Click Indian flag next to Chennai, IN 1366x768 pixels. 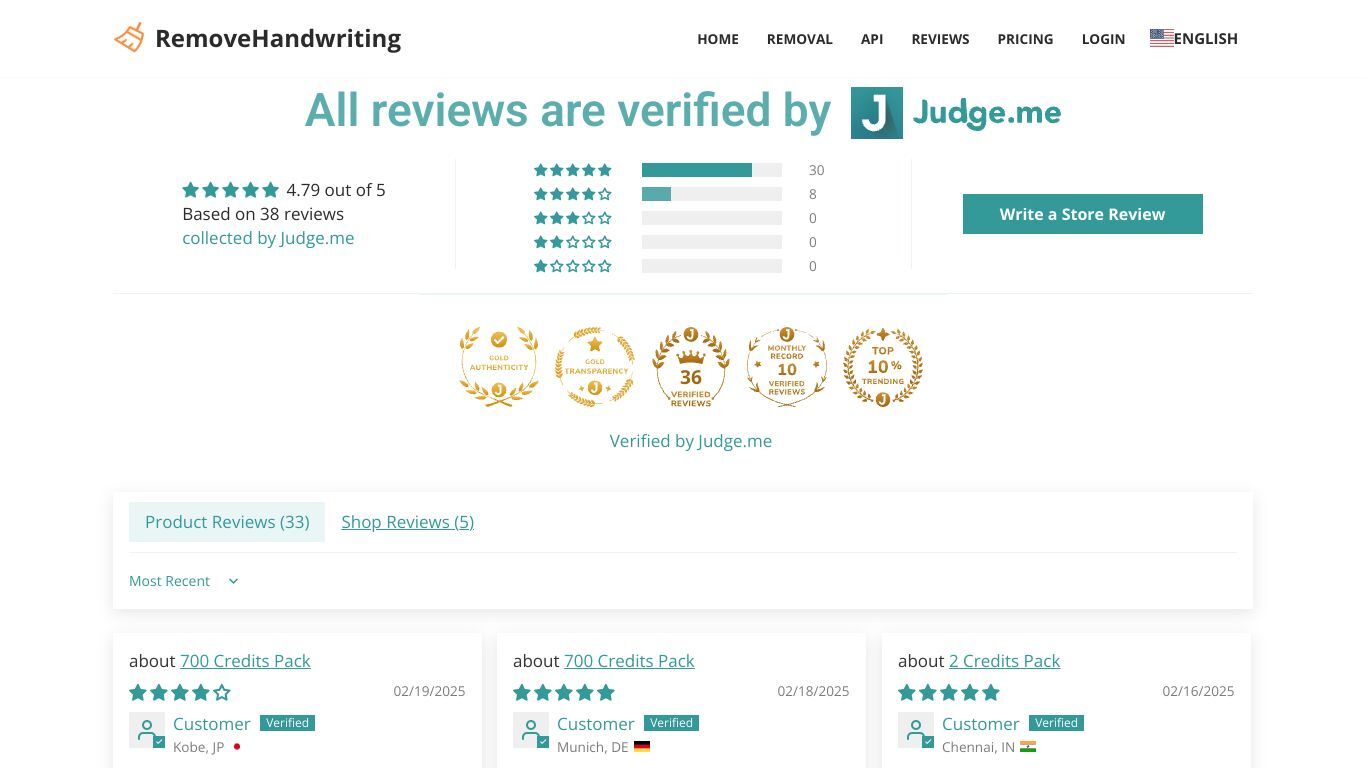pos(1028,747)
